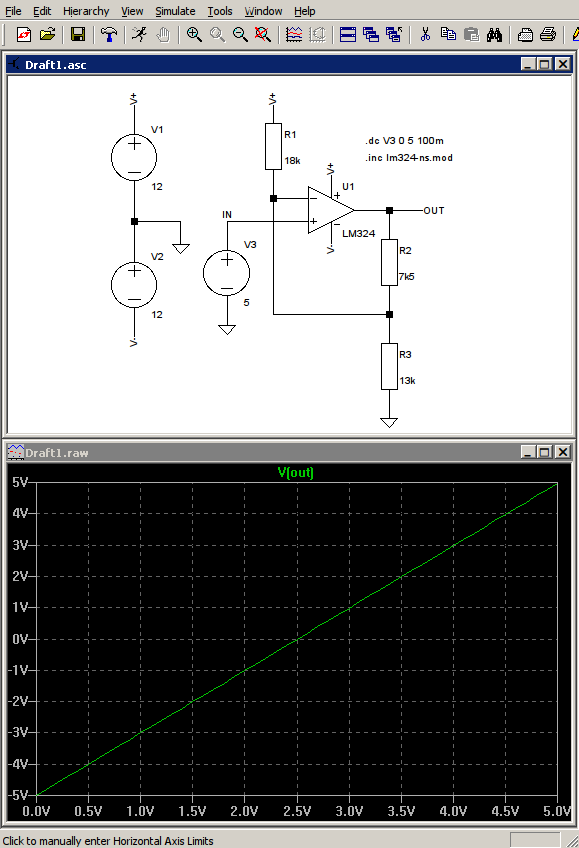Screen dimensions: 579x848
Task: Create a new schematic with the toolbar icon
Action: click(x=24, y=35)
